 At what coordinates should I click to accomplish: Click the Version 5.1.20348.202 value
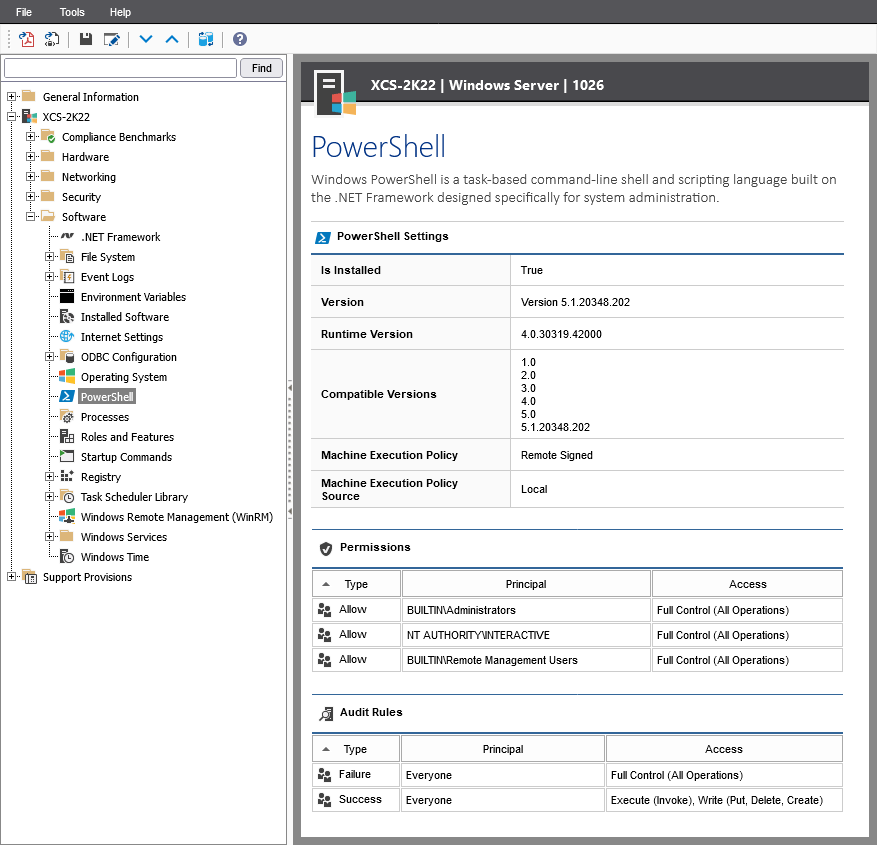click(x=575, y=302)
